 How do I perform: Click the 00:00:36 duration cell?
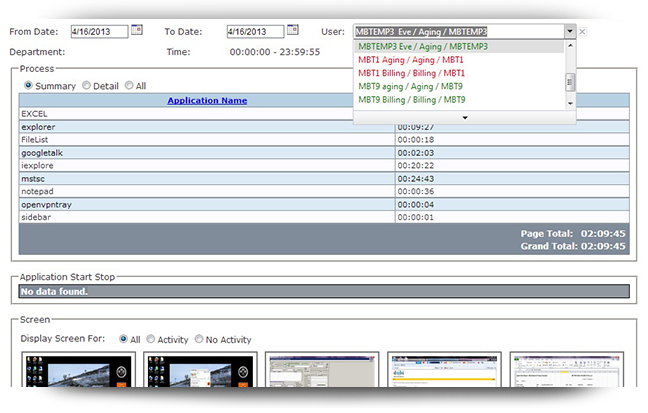tap(512, 191)
